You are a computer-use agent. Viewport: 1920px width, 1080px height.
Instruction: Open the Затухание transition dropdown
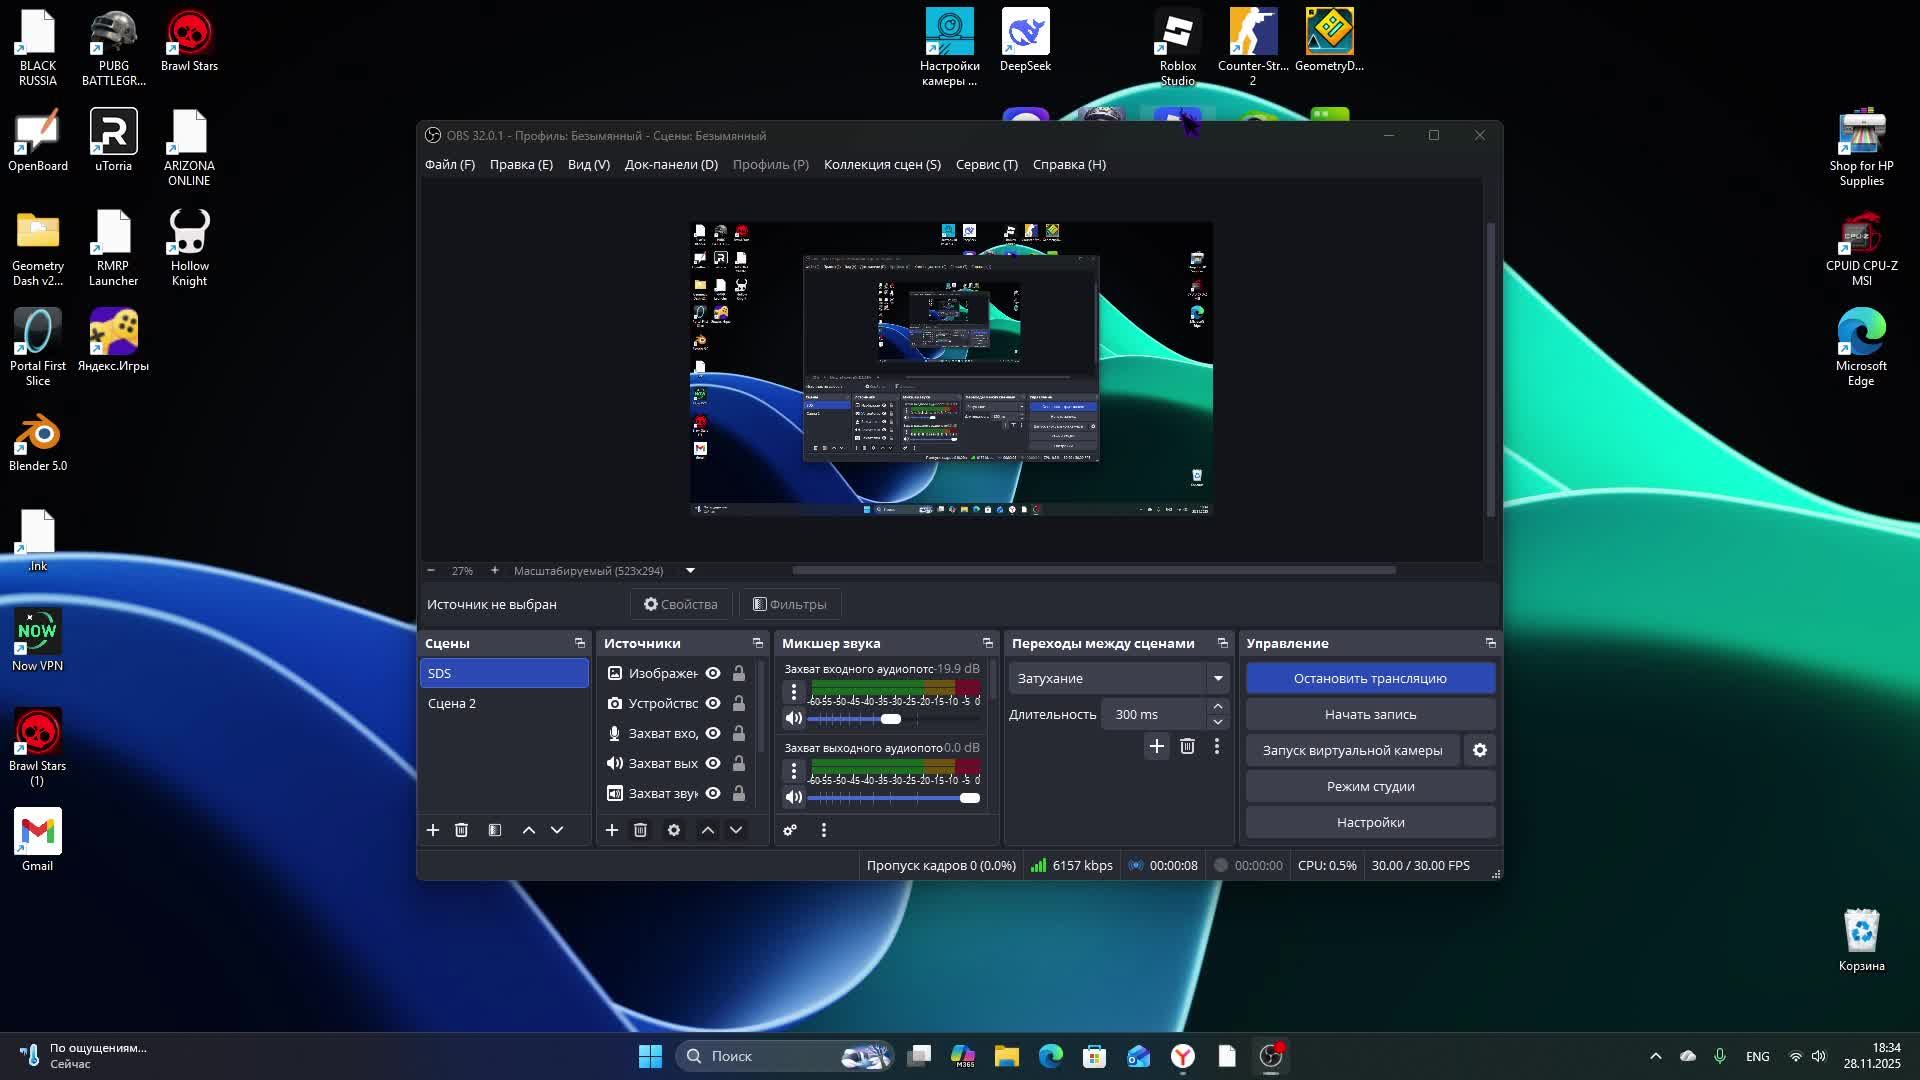pyautogui.click(x=1218, y=678)
